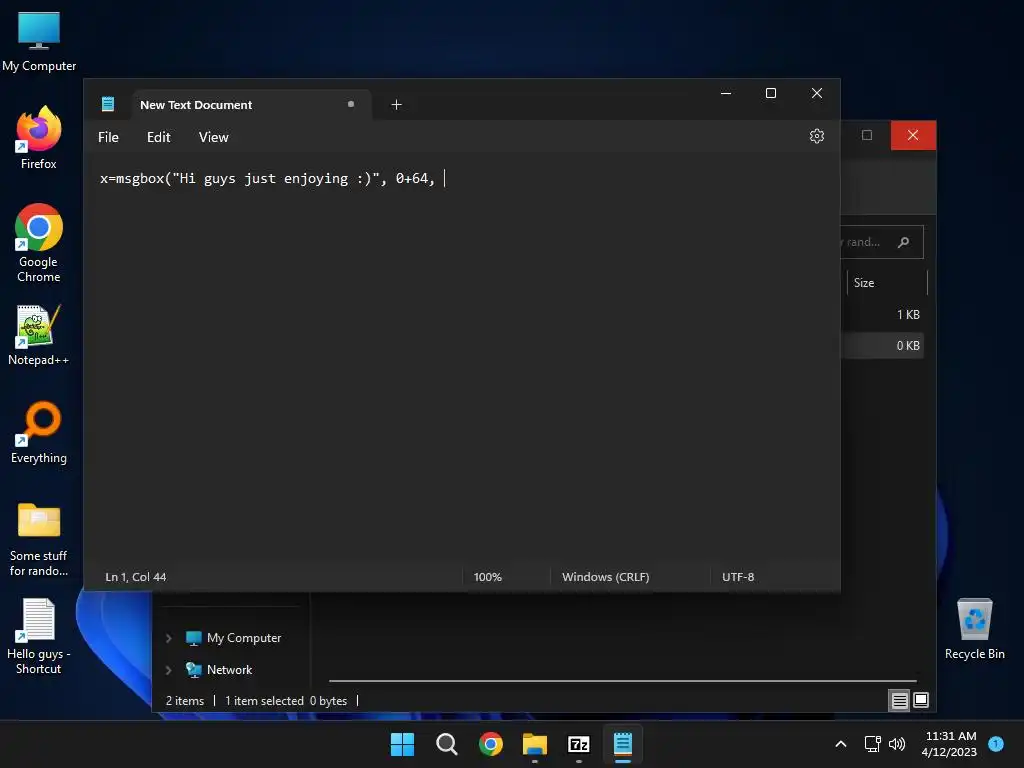Viewport: 1024px width, 768px height.
Task: Open the Notepad settings gear
Action: 816,136
